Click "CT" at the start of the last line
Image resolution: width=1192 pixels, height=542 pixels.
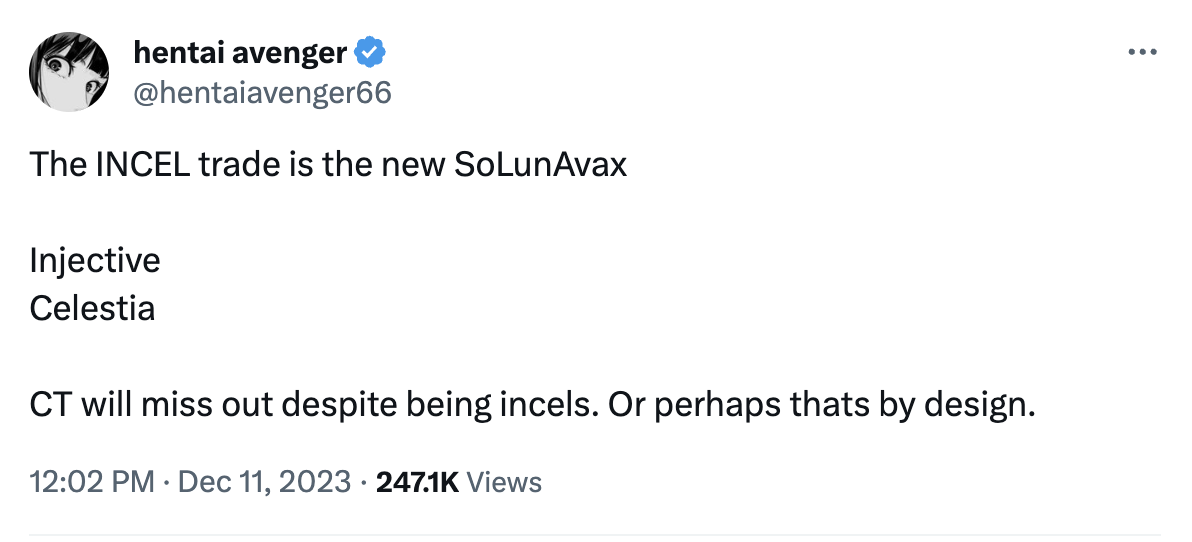coord(48,405)
